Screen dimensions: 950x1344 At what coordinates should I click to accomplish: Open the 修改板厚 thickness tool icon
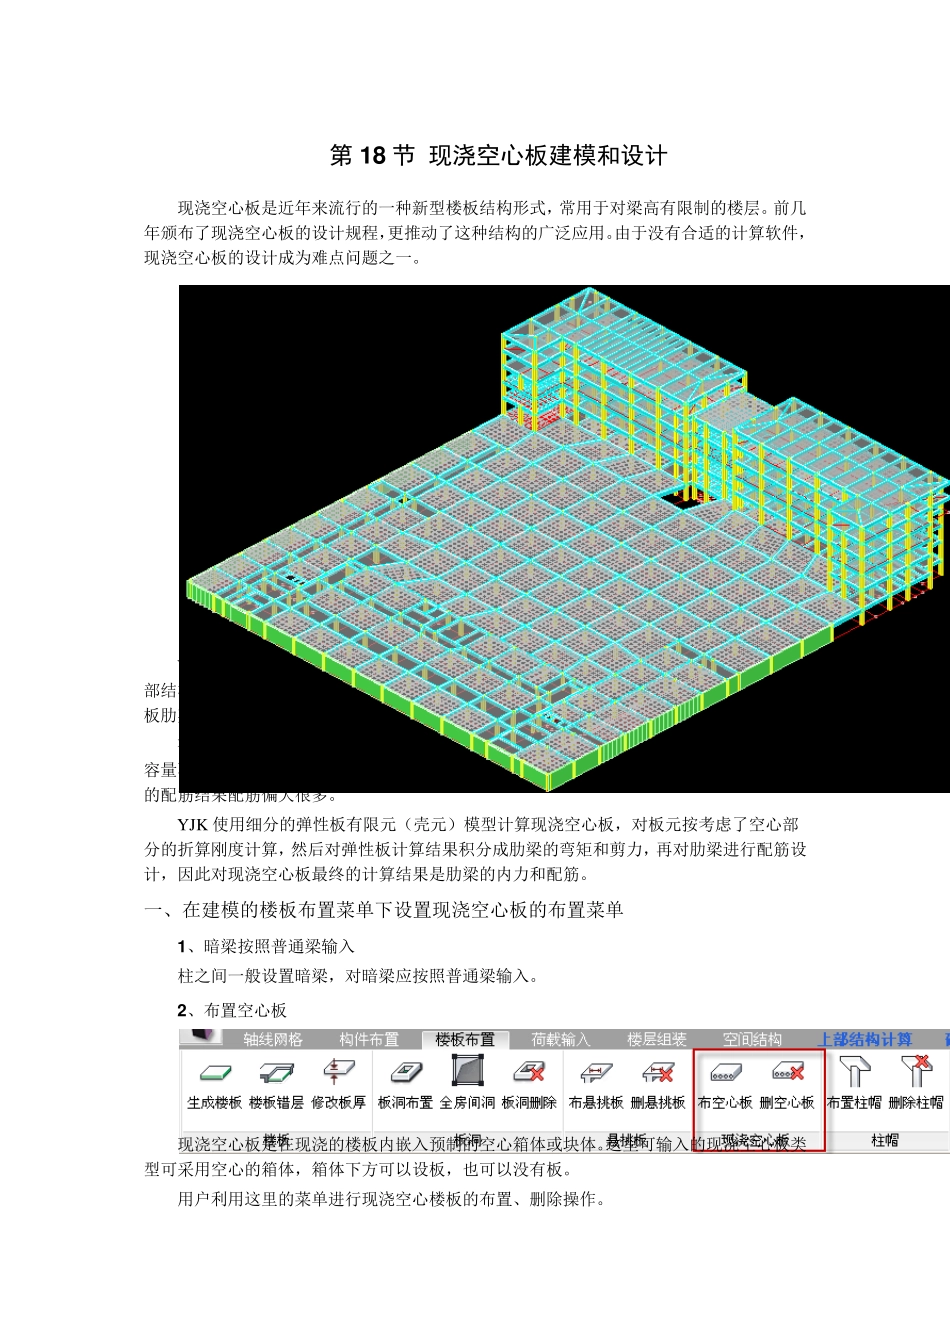click(x=337, y=1072)
